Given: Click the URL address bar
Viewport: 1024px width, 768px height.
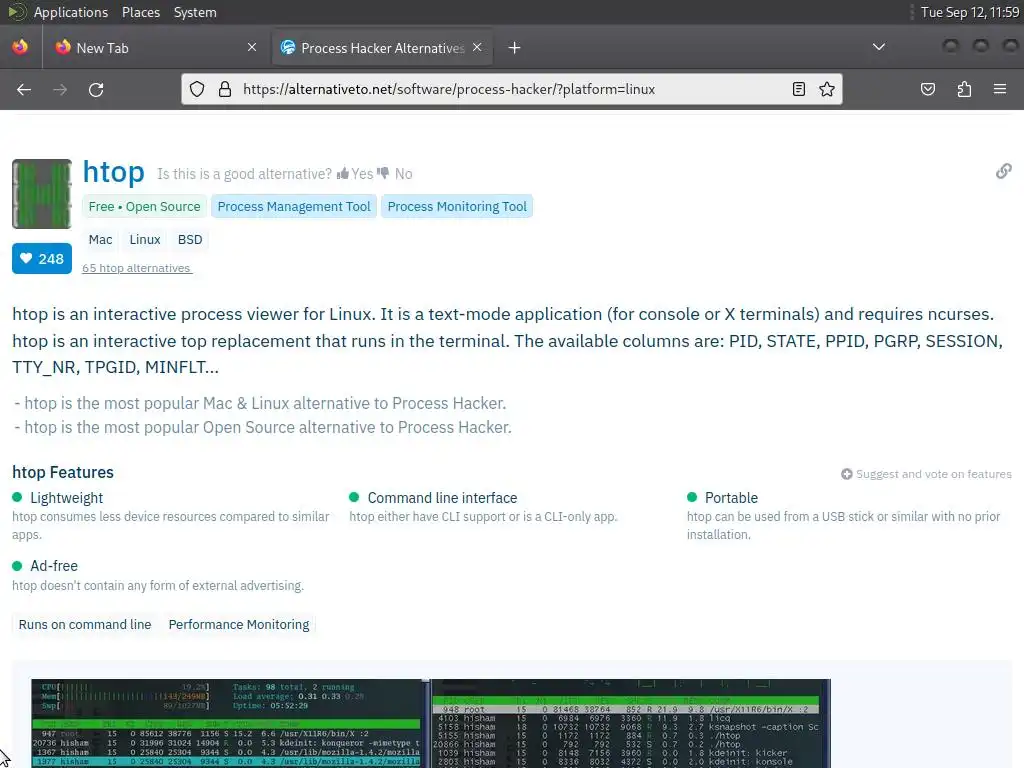Looking at the screenshot, I should click(512, 89).
